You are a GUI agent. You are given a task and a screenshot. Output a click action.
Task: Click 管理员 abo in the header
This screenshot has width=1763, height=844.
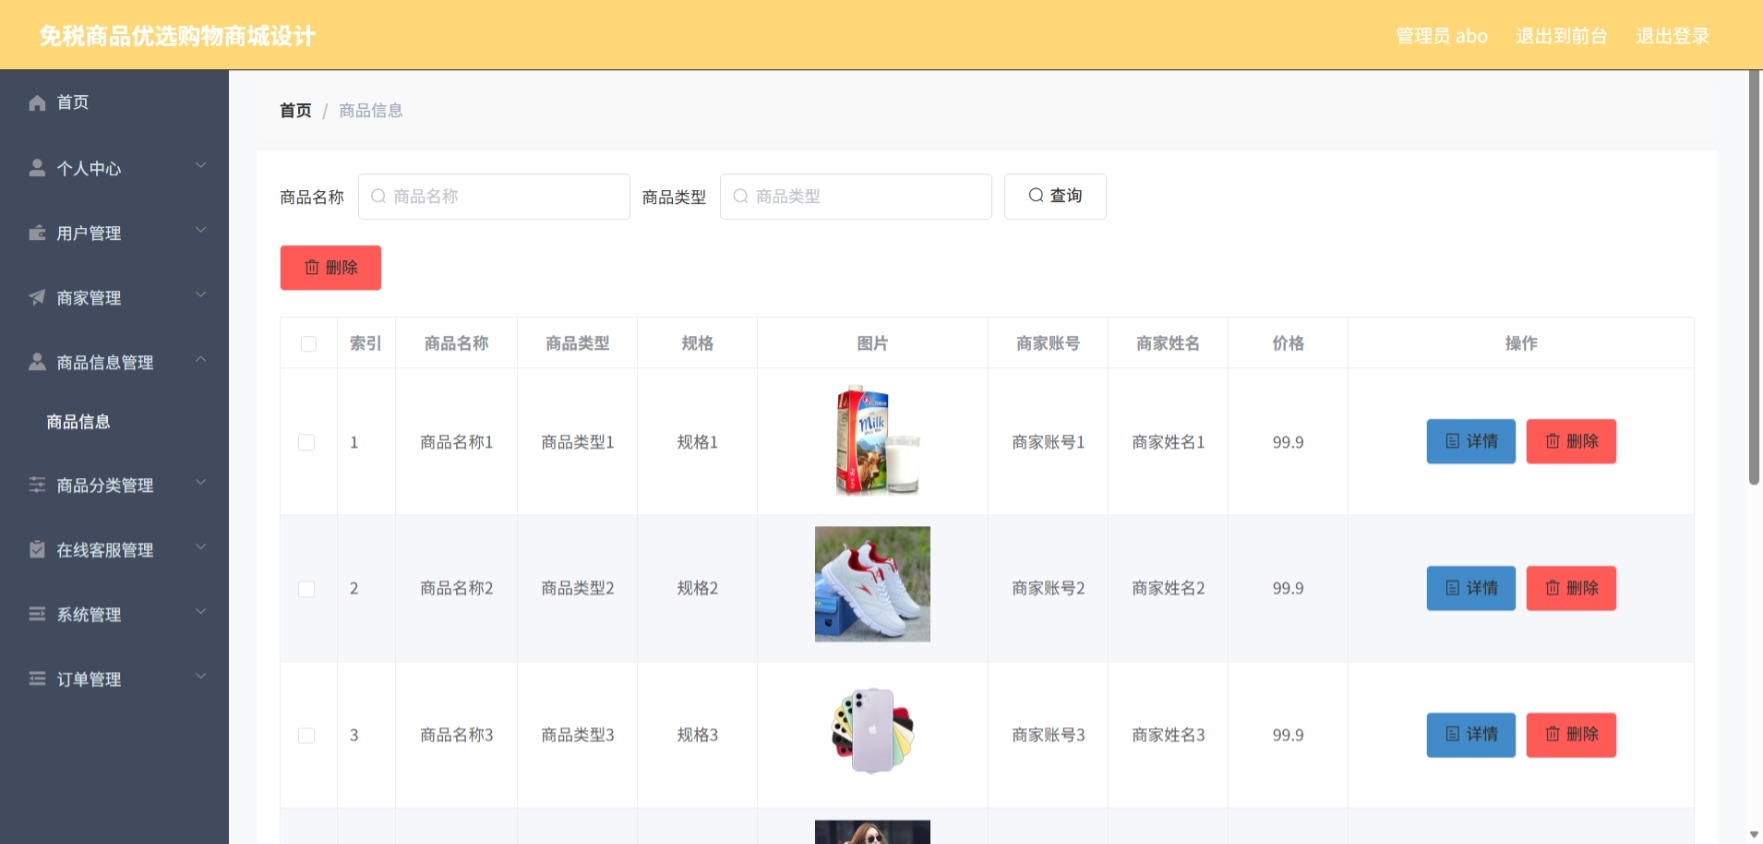[x=1441, y=36]
